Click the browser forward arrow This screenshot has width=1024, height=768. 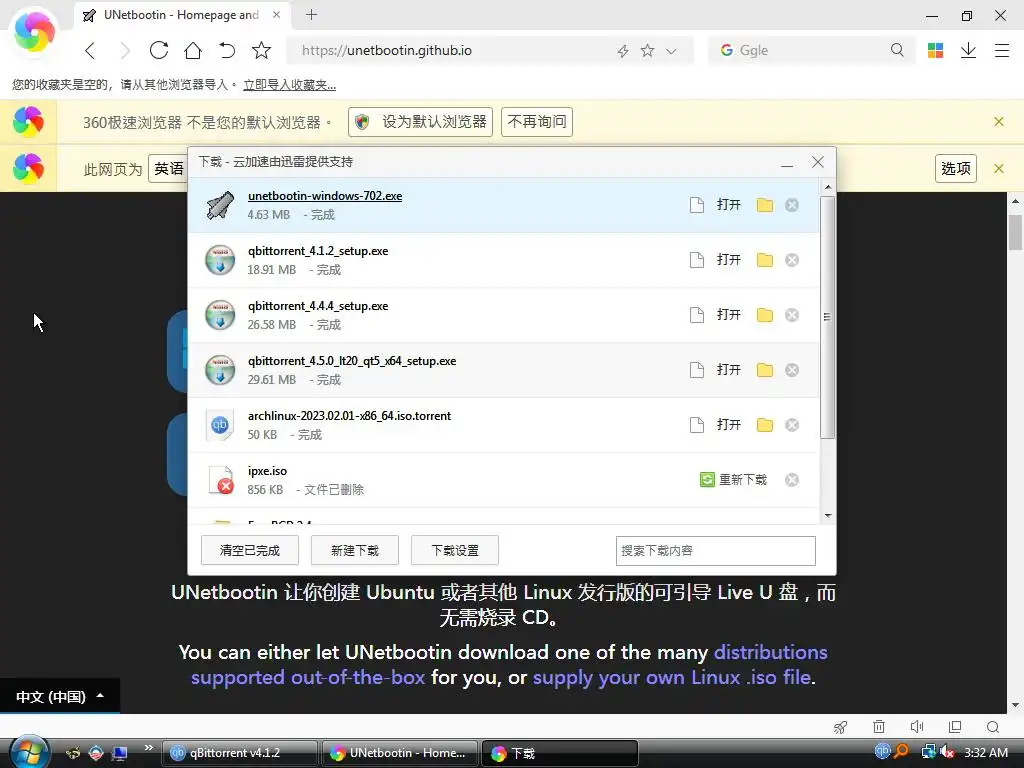point(125,50)
